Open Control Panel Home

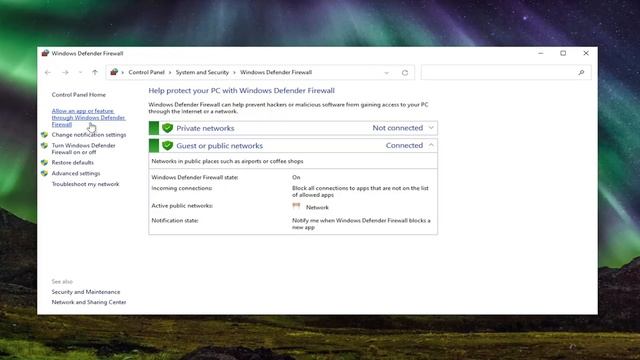tap(78, 95)
